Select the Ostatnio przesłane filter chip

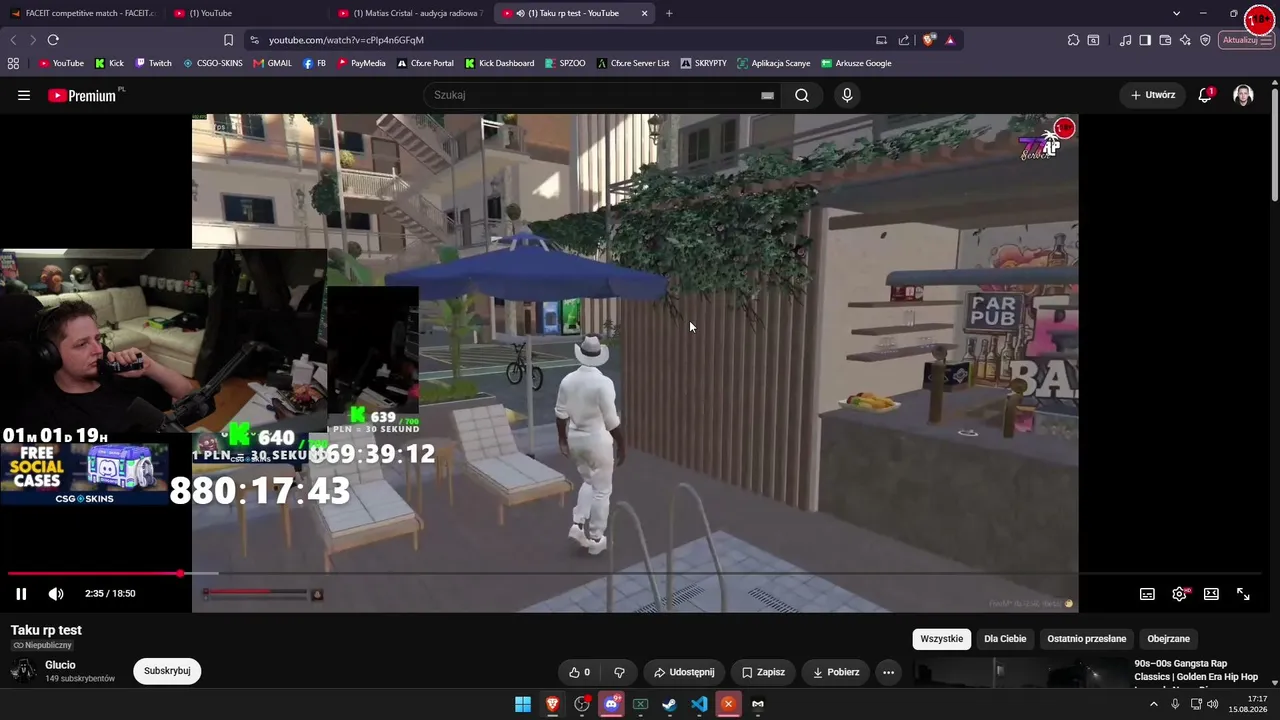pyautogui.click(x=1086, y=639)
